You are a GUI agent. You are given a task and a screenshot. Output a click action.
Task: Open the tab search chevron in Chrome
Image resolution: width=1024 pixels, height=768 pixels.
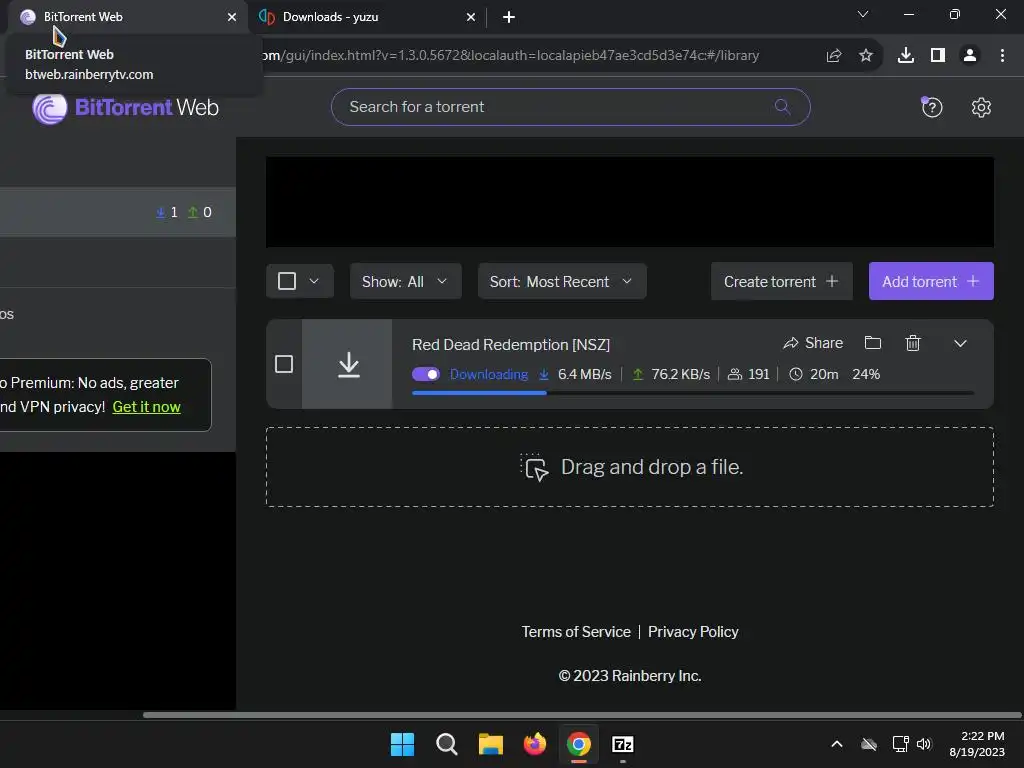click(x=863, y=14)
